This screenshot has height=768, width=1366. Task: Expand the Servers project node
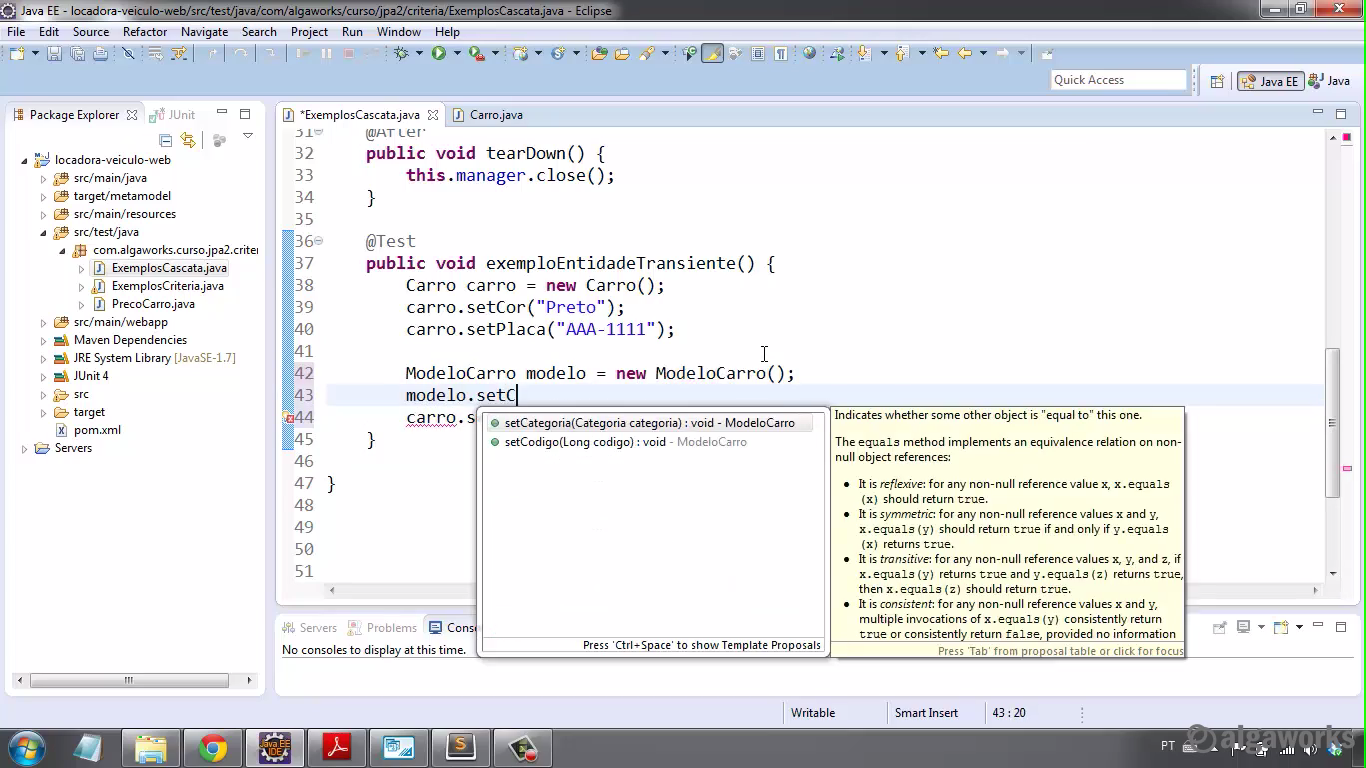(25, 448)
